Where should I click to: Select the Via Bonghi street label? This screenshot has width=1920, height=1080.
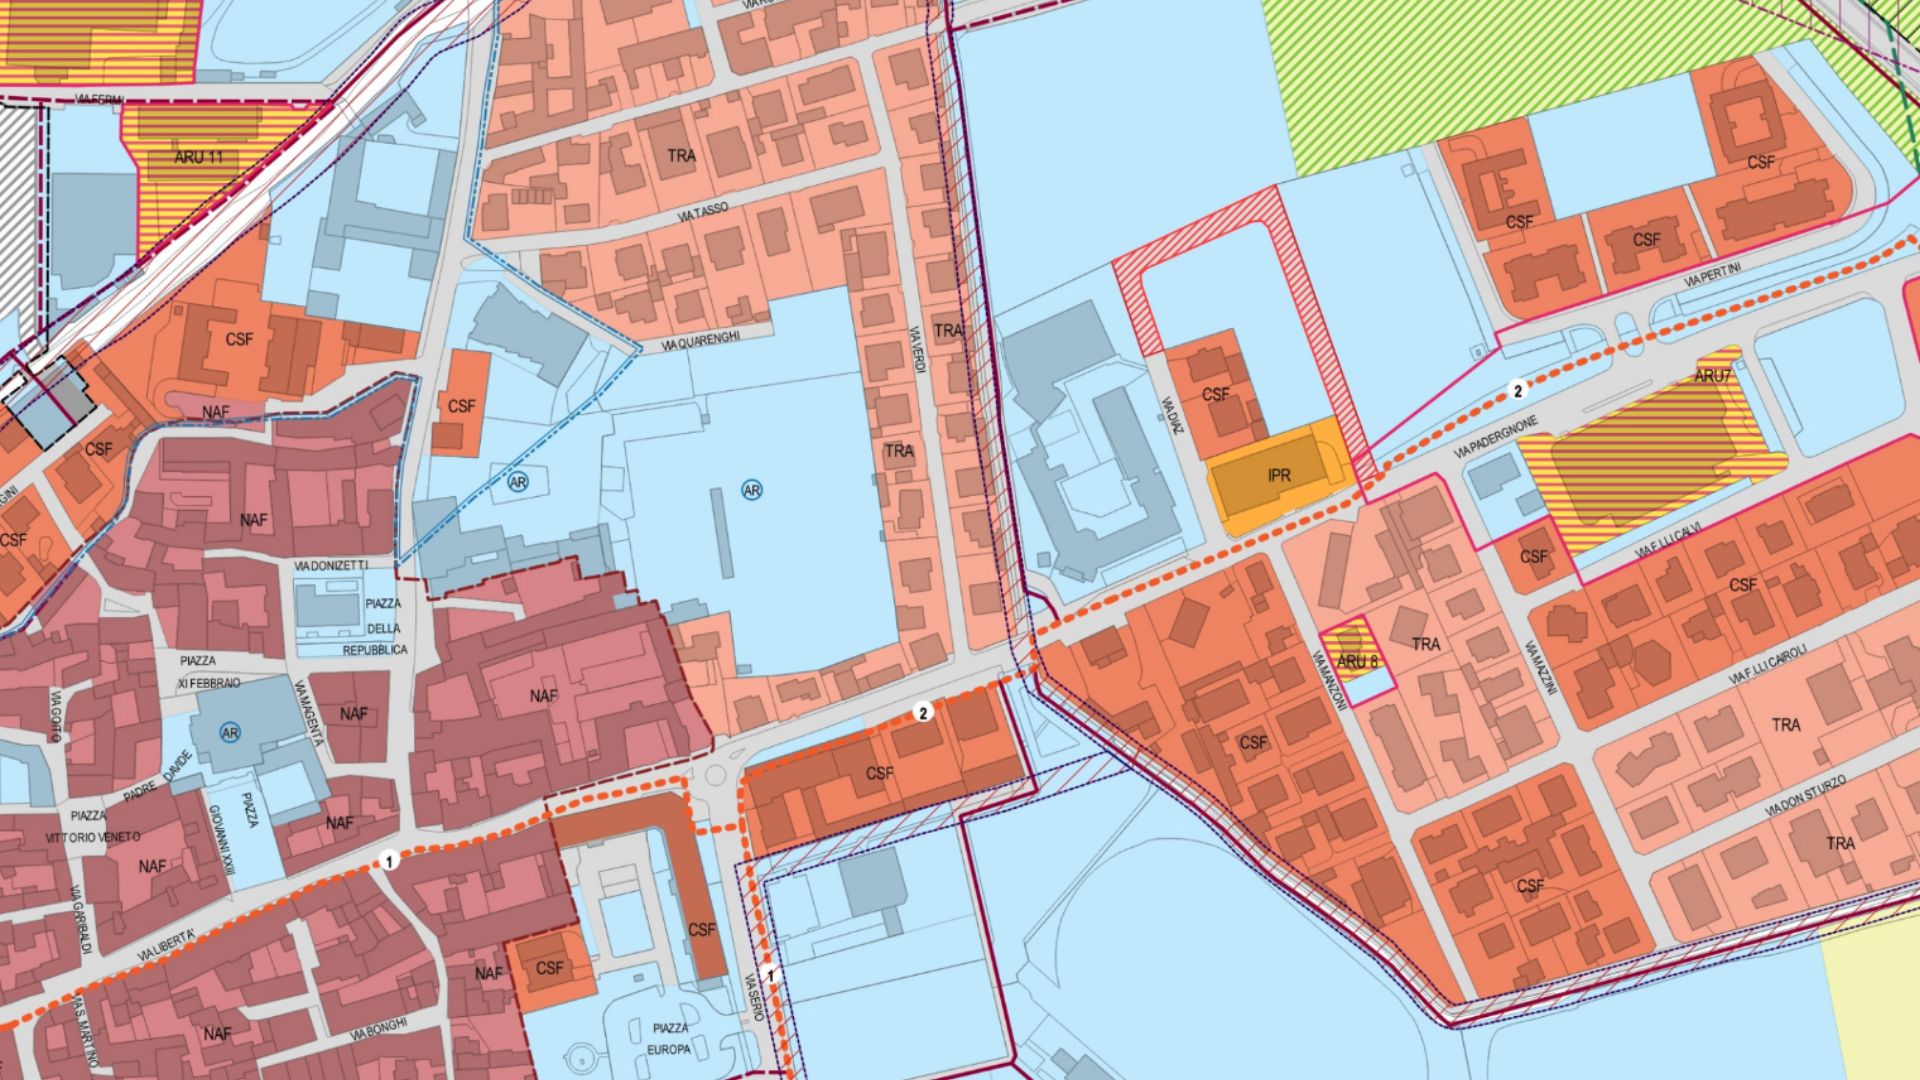(x=379, y=1030)
